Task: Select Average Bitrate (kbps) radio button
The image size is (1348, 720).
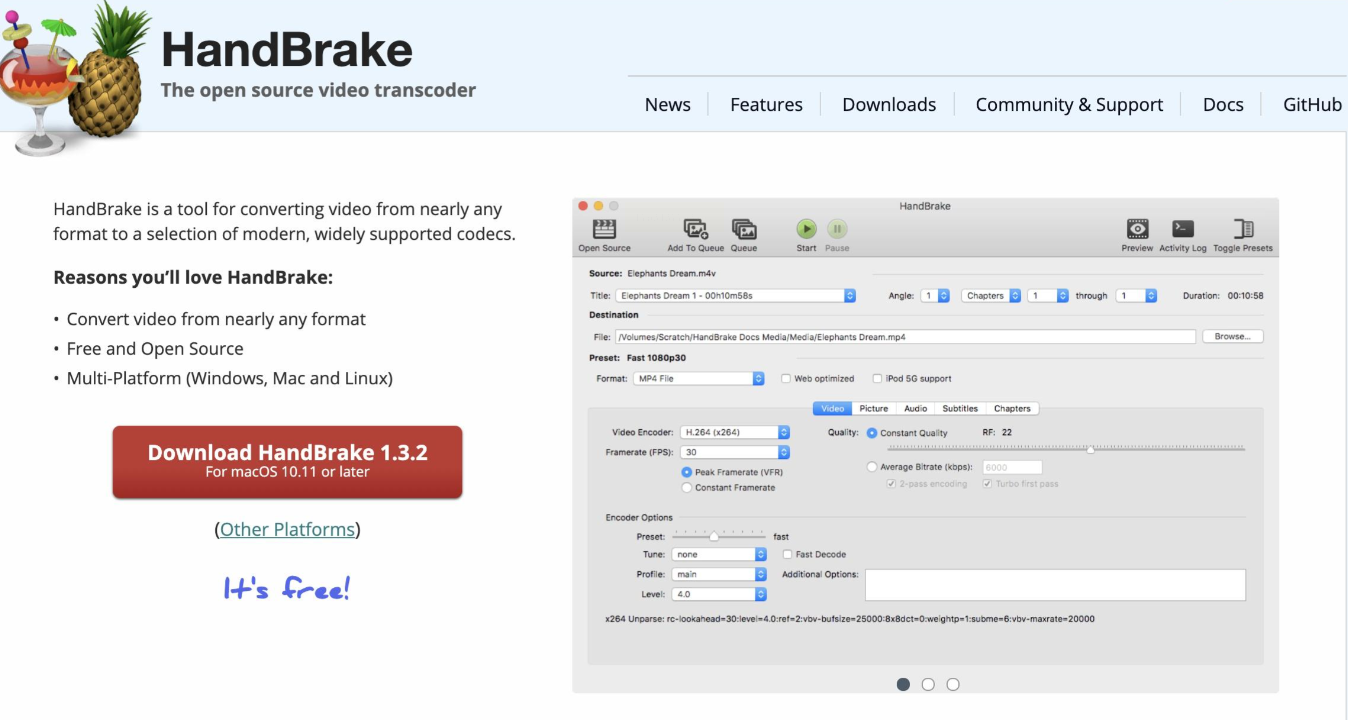Action: point(872,467)
